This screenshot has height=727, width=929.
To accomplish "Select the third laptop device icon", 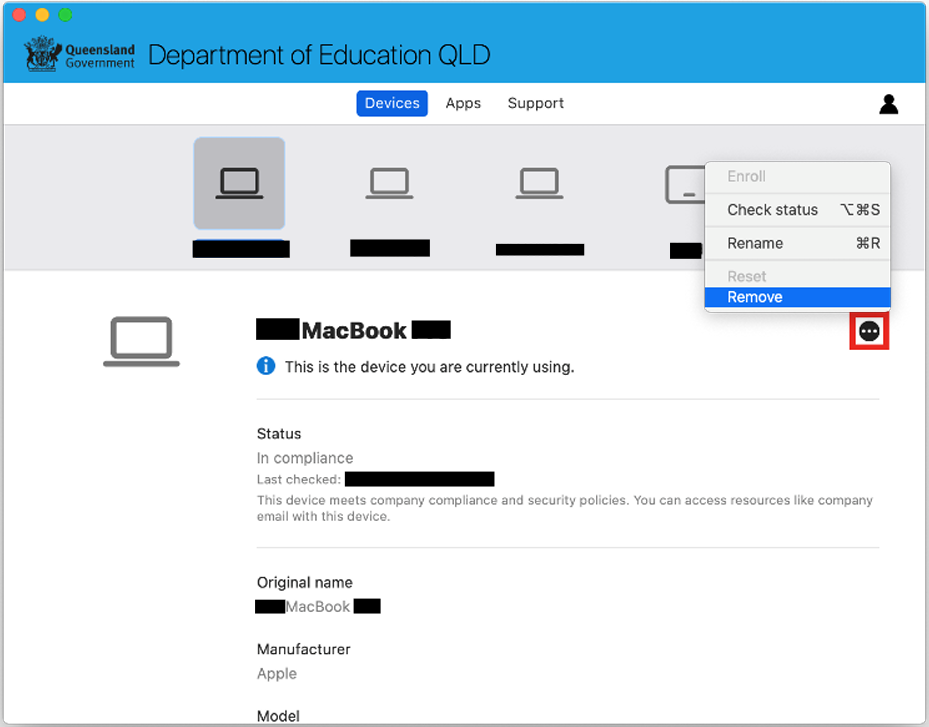I will point(539,183).
